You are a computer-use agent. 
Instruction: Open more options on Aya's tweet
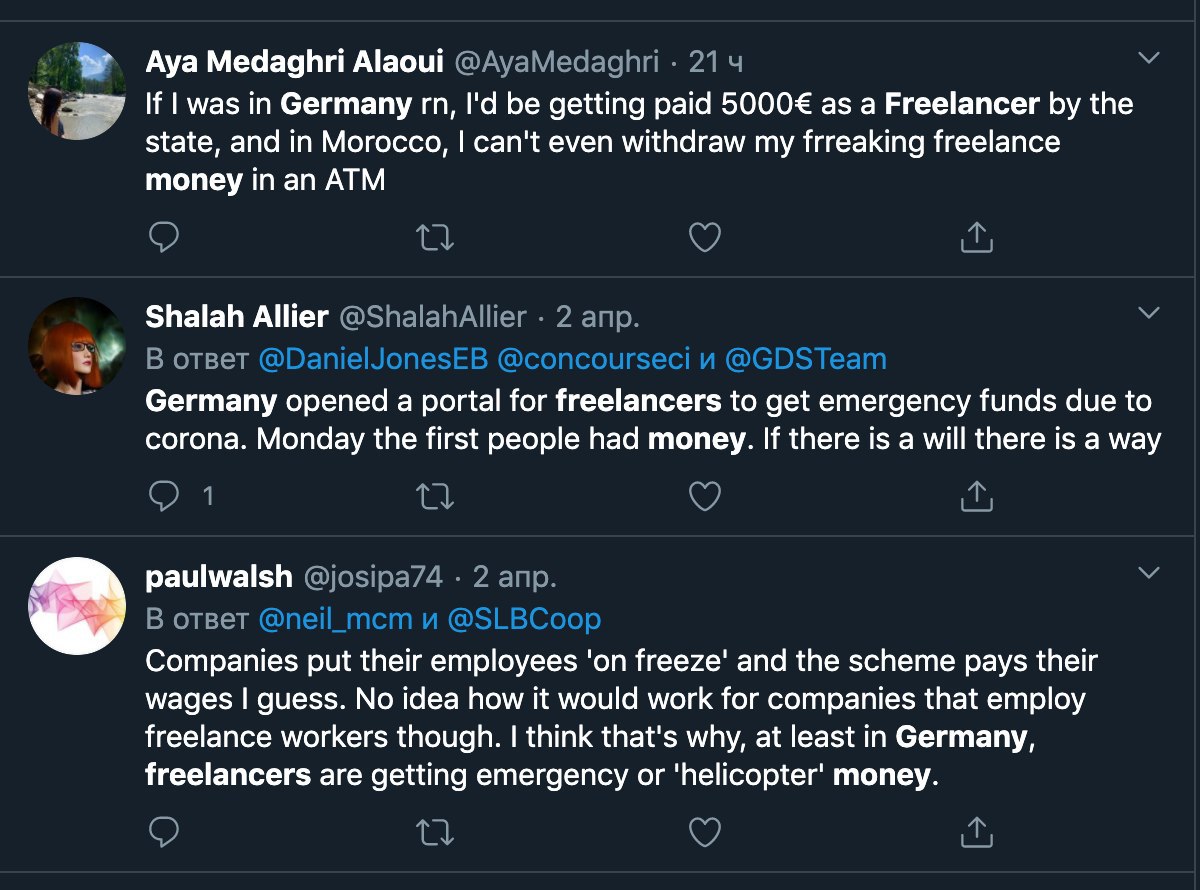click(x=1149, y=58)
